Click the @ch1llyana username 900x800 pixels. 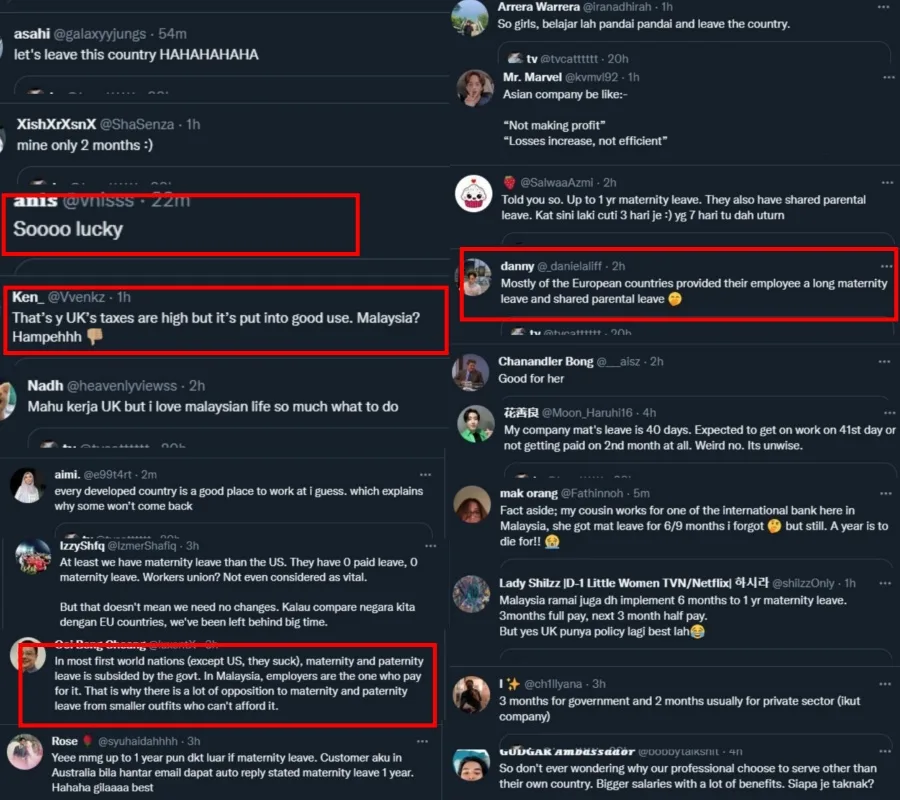(553, 684)
